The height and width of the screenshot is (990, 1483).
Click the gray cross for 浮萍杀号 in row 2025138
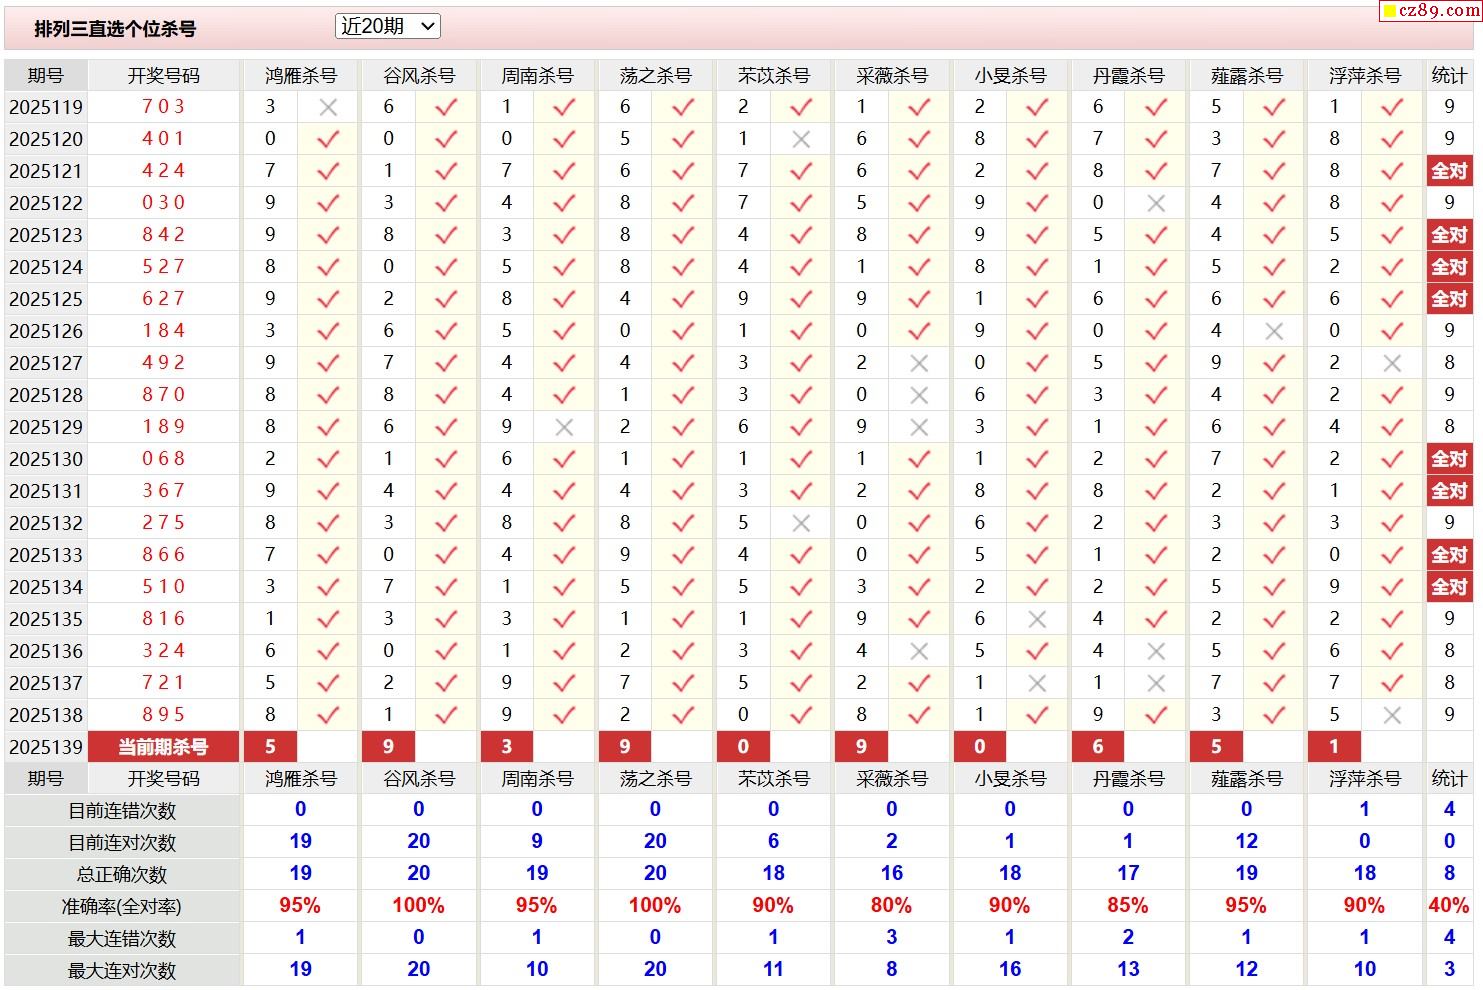(1392, 715)
